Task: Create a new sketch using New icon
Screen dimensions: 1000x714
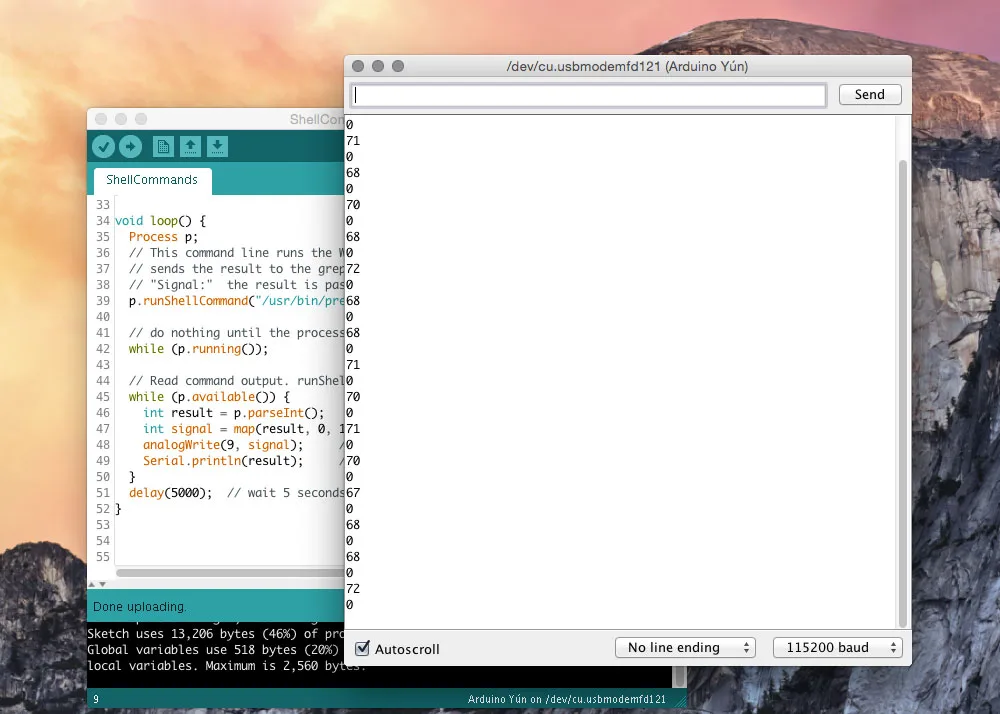Action: pyautogui.click(x=163, y=147)
